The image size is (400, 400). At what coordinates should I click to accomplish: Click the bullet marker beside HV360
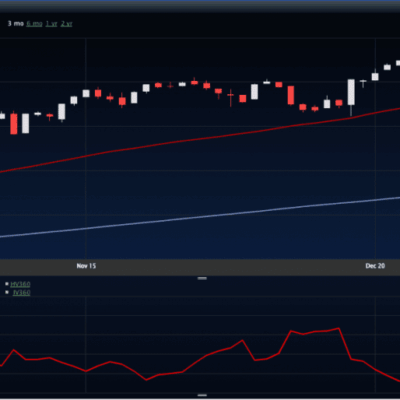pos(7,284)
